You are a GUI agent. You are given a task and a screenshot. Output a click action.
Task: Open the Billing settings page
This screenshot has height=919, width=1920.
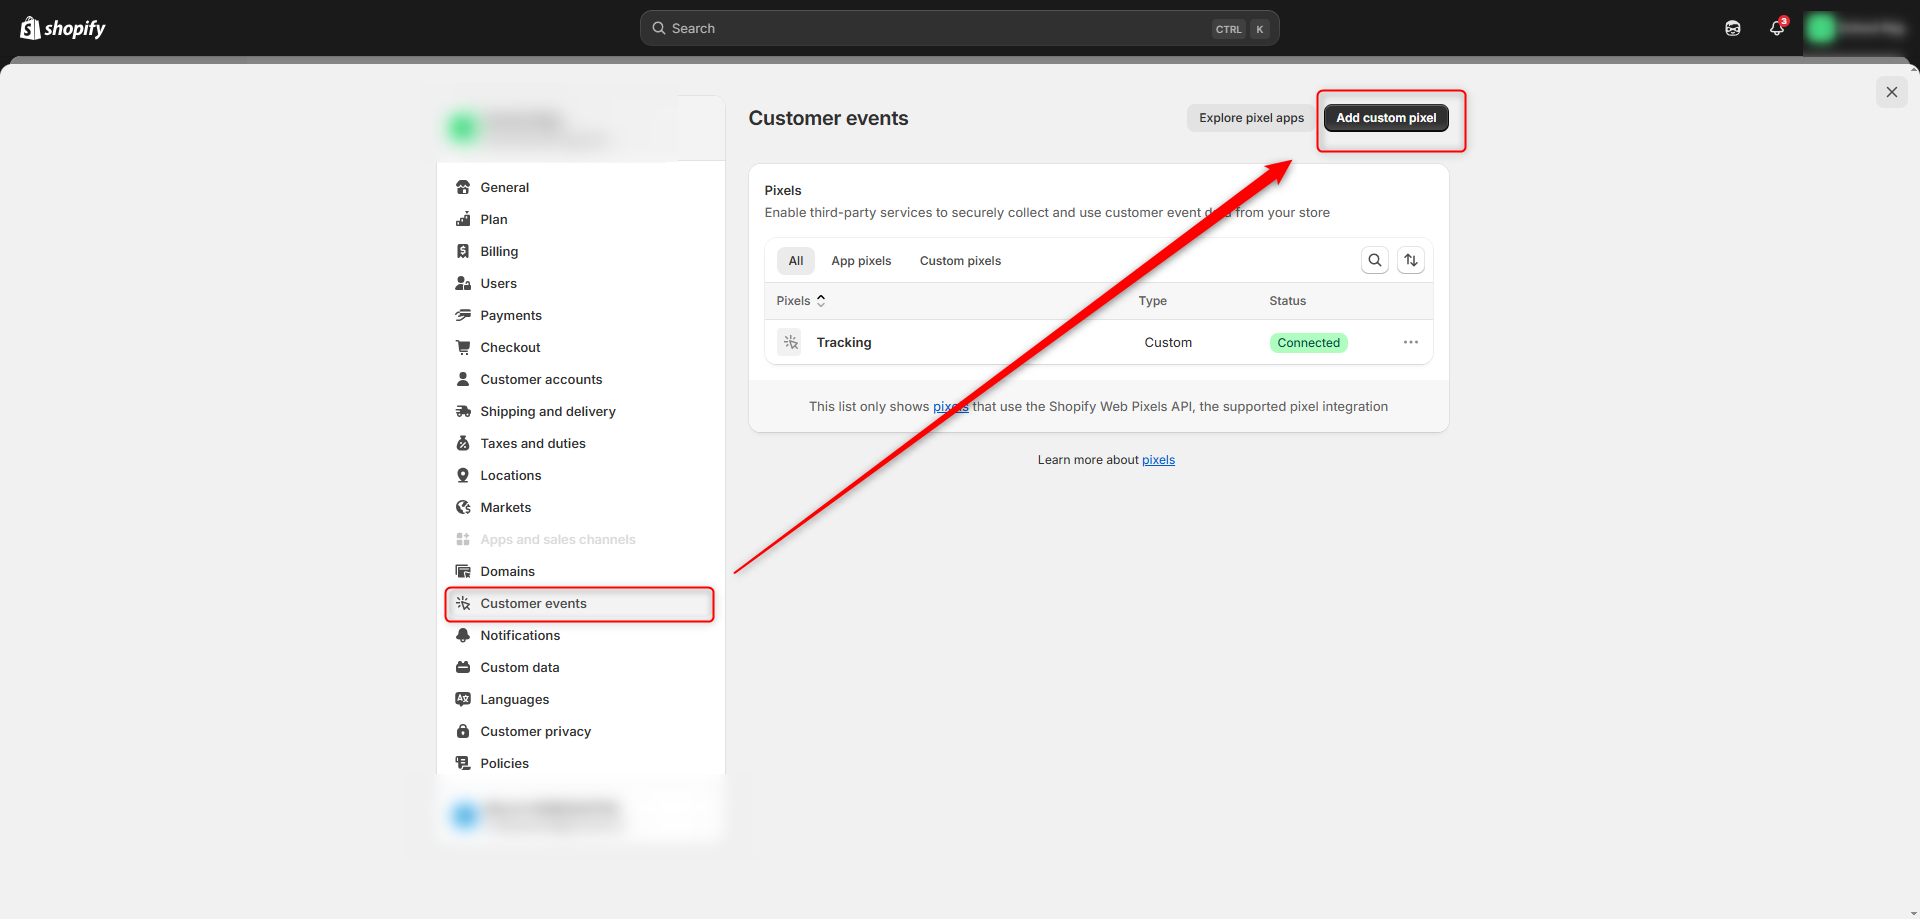tap(499, 251)
